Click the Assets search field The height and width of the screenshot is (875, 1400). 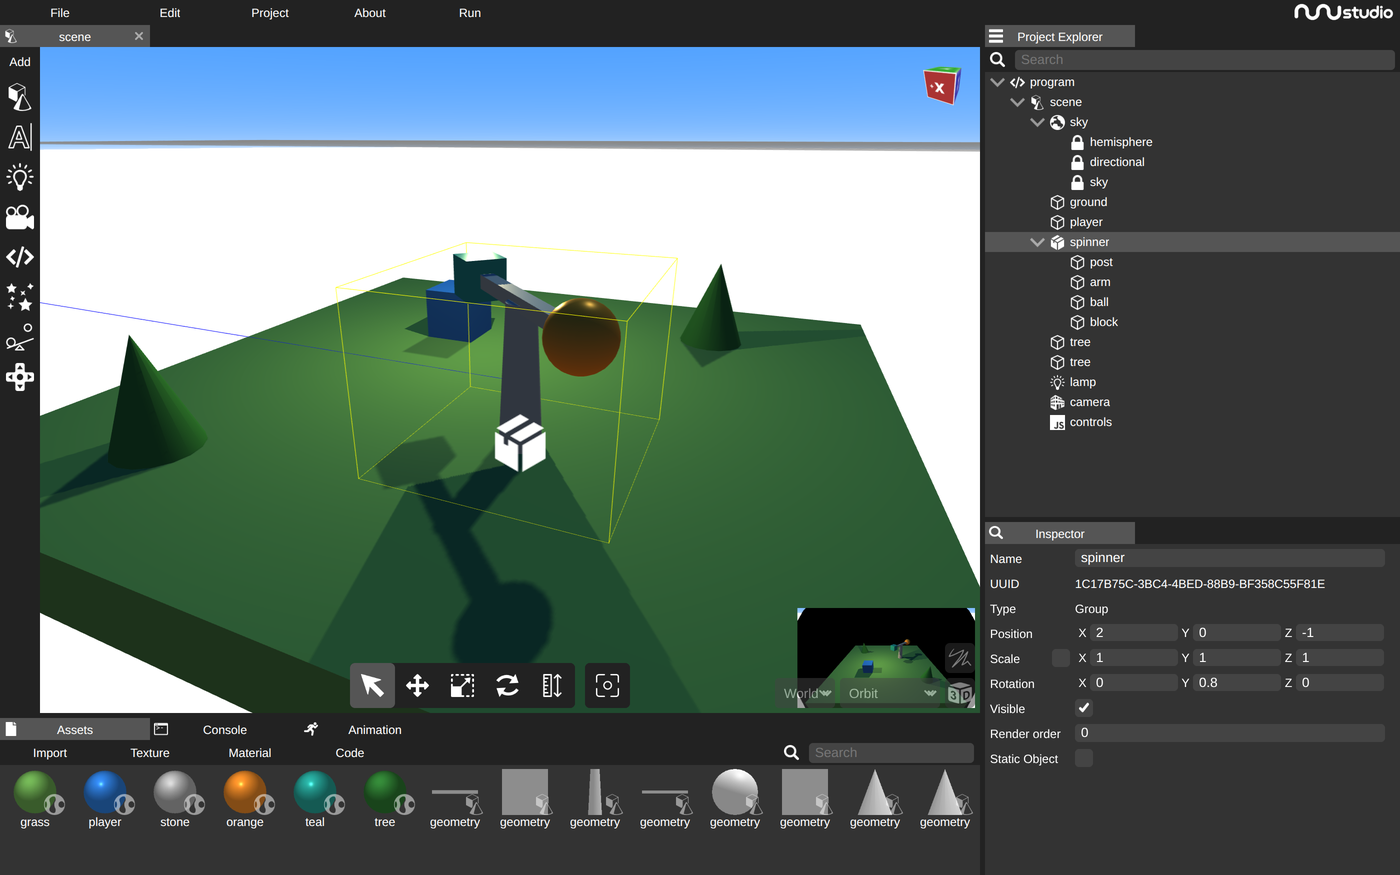pos(891,753)
